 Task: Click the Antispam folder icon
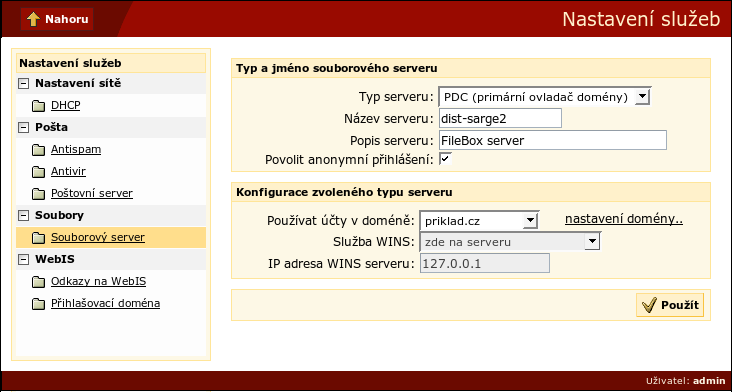(x=38, y=150)
